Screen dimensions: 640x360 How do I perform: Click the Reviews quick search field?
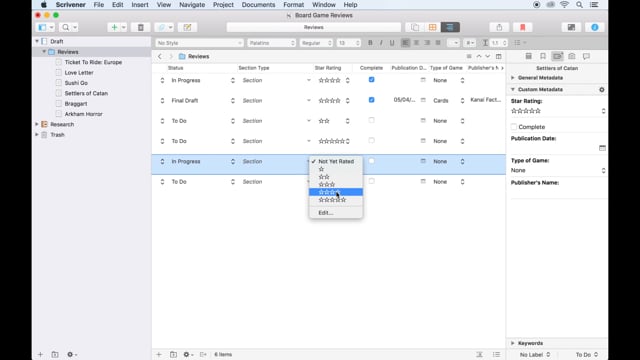coord(313,27)
